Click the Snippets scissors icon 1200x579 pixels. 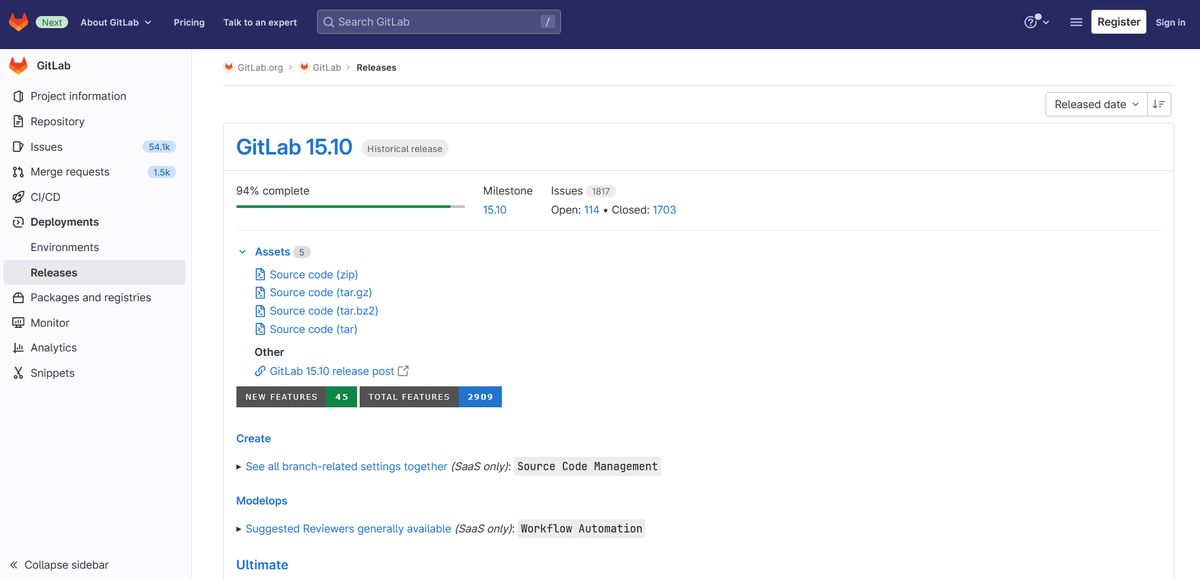coord(18,373)
